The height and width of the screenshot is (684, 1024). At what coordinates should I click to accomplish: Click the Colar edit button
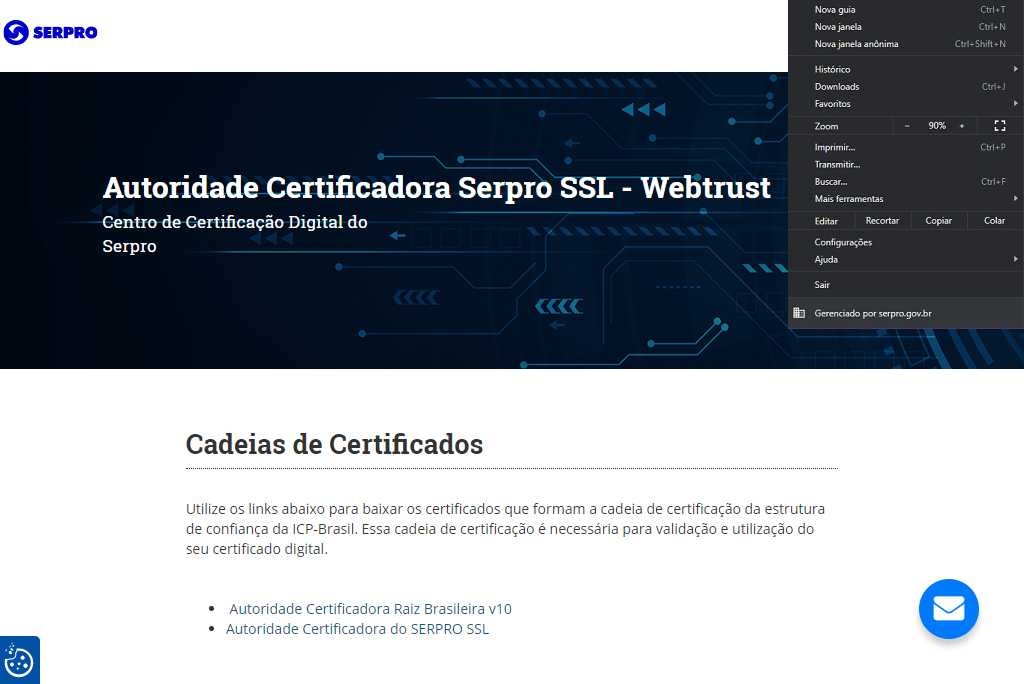click(x=994, y=221)
